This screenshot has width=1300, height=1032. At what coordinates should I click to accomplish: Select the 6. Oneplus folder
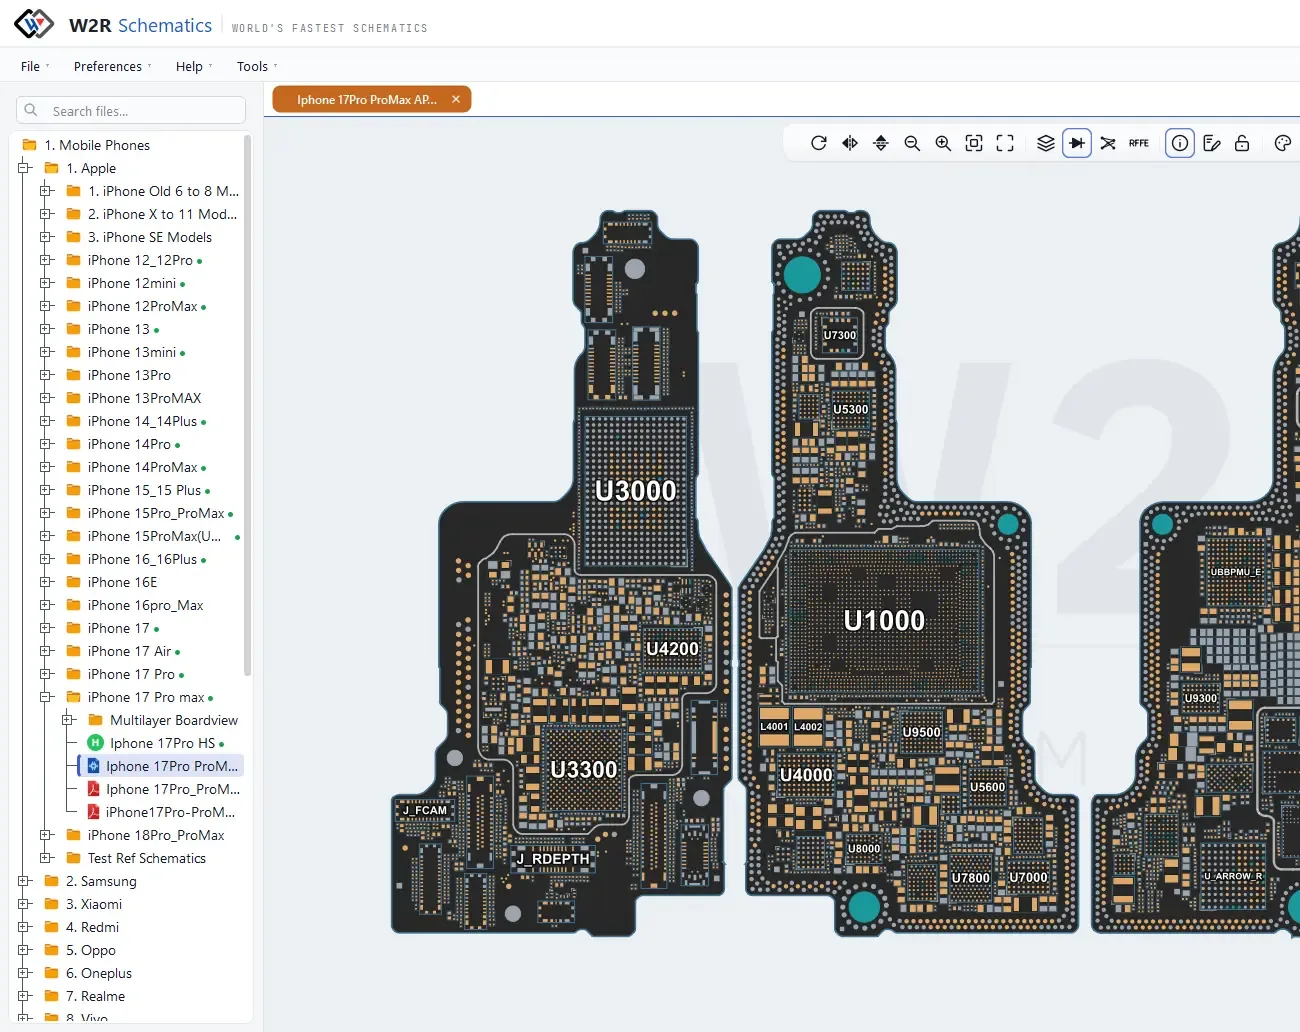coord(88,973)
